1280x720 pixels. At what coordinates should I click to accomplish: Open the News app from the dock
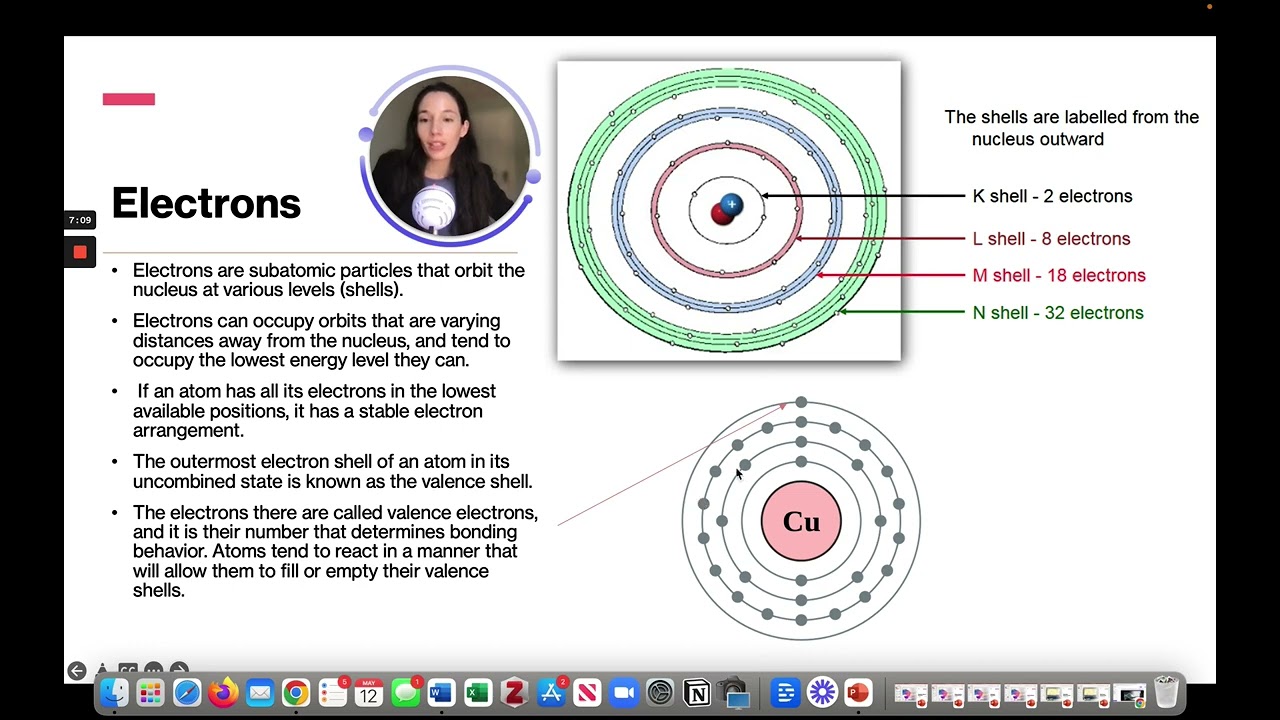coord(587,693)
